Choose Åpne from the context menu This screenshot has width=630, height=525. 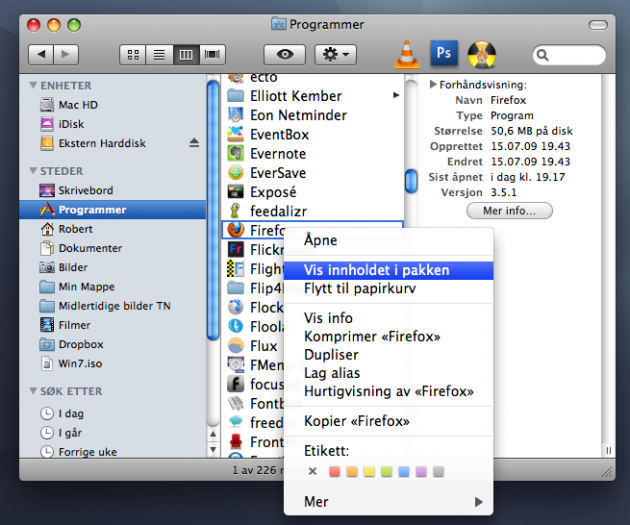pyautogui.click(x=389, y=240)
